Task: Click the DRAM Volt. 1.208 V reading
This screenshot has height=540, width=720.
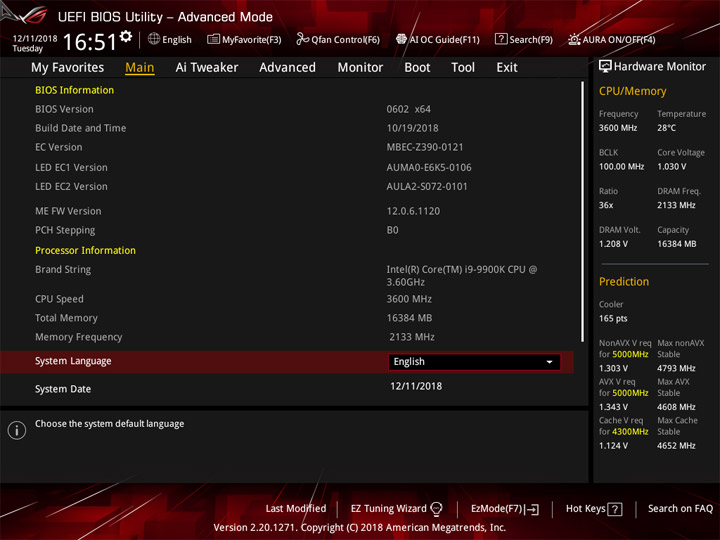Action: (x=613, y=244)
